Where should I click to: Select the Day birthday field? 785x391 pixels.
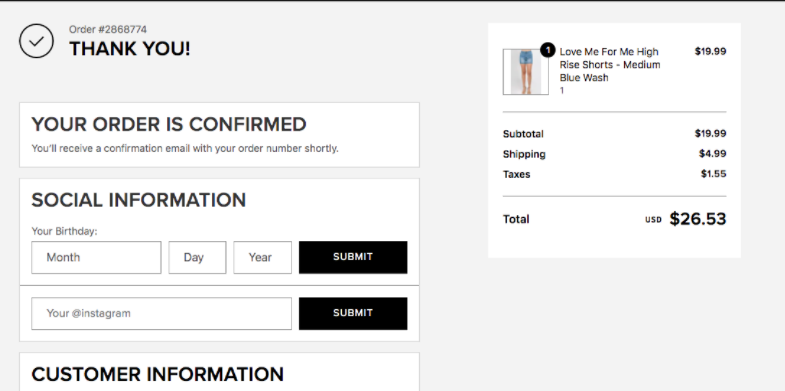pyautogui.click(x=197, y=257)
